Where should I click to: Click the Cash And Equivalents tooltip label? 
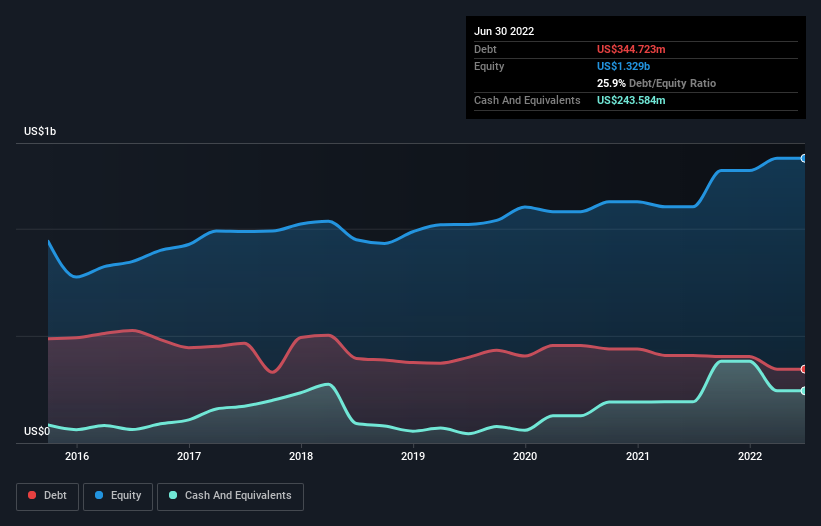(527, 100)
